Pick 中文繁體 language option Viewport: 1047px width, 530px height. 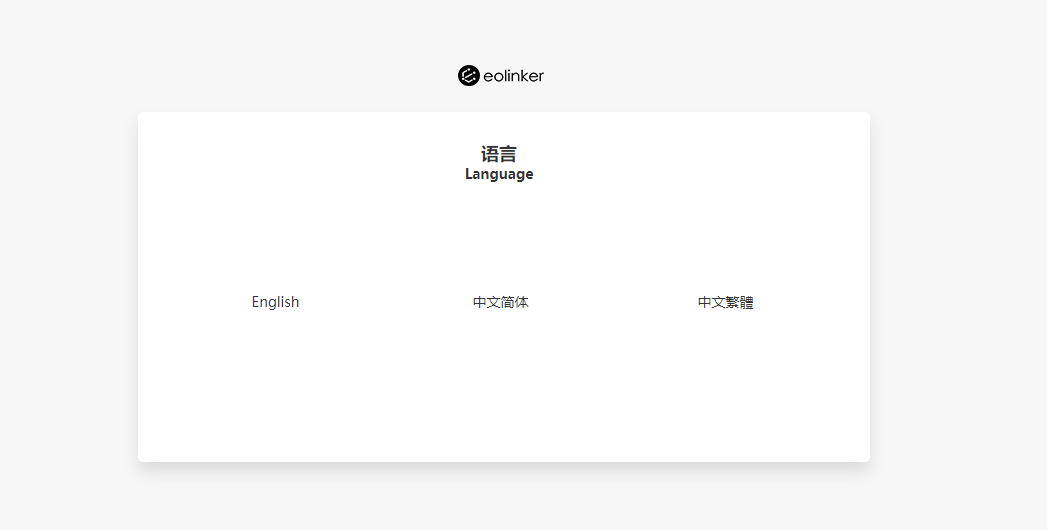click(x=726, y=302)
